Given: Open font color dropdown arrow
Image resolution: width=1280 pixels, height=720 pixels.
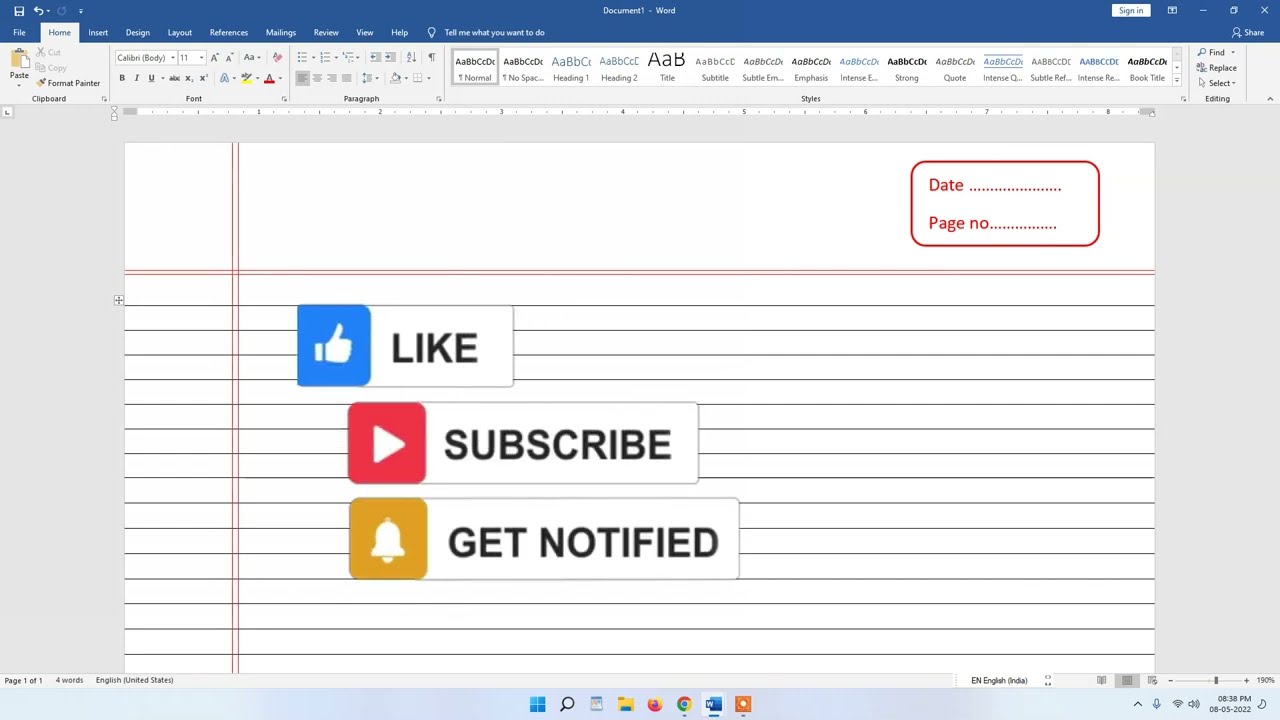Looking at the screenshot, I should point(279,78).
